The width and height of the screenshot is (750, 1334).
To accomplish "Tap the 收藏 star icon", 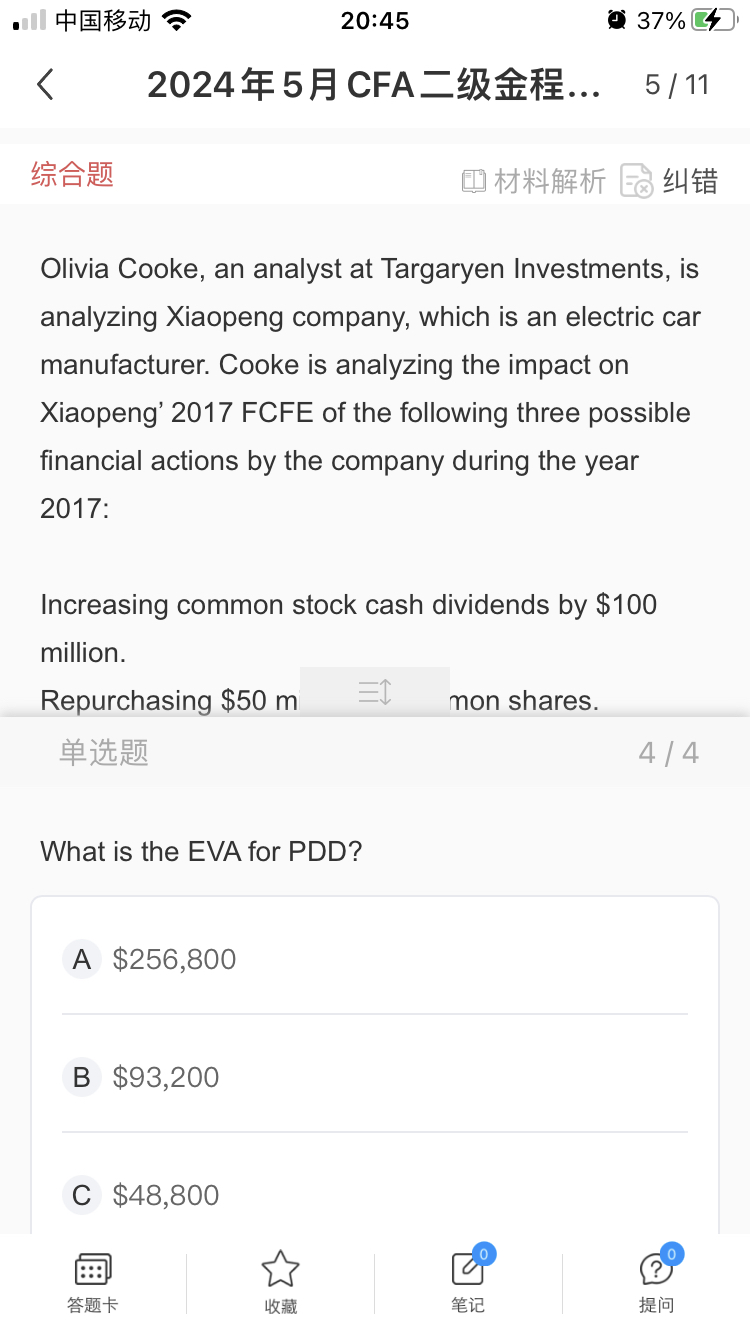I will (x=280, y=1269).
